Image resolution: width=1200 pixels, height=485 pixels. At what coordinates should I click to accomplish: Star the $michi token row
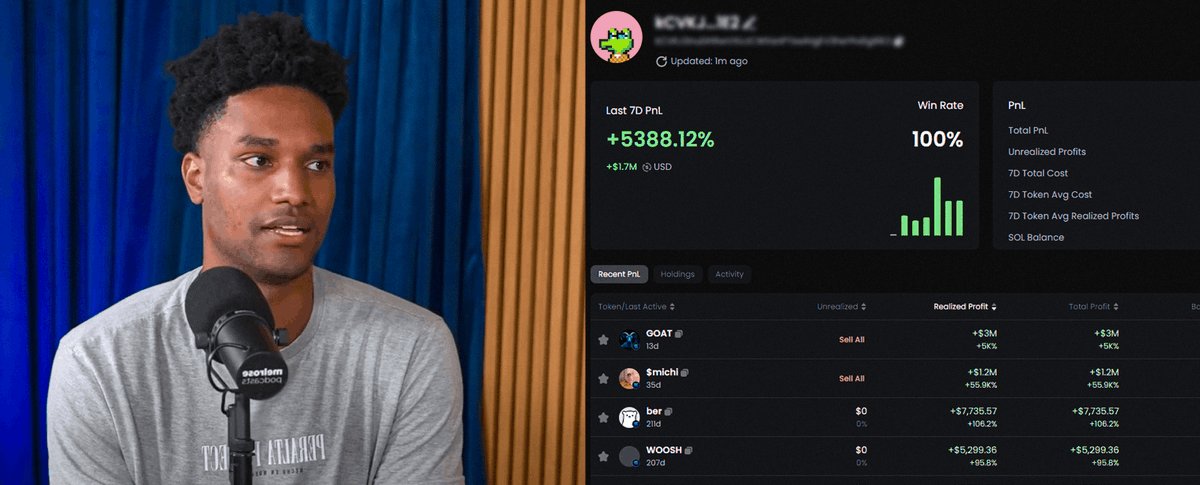603,379
